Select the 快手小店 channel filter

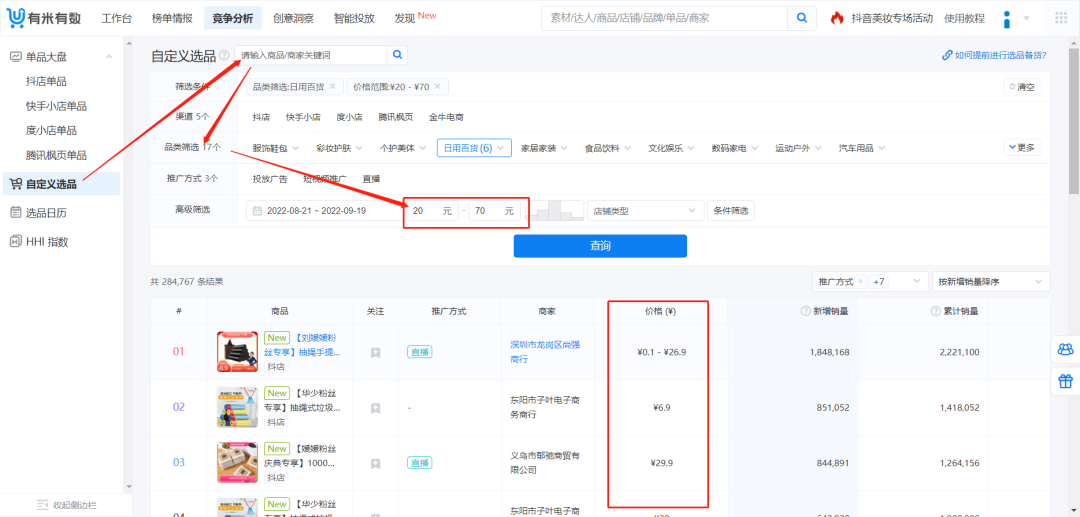pos(303,117)
